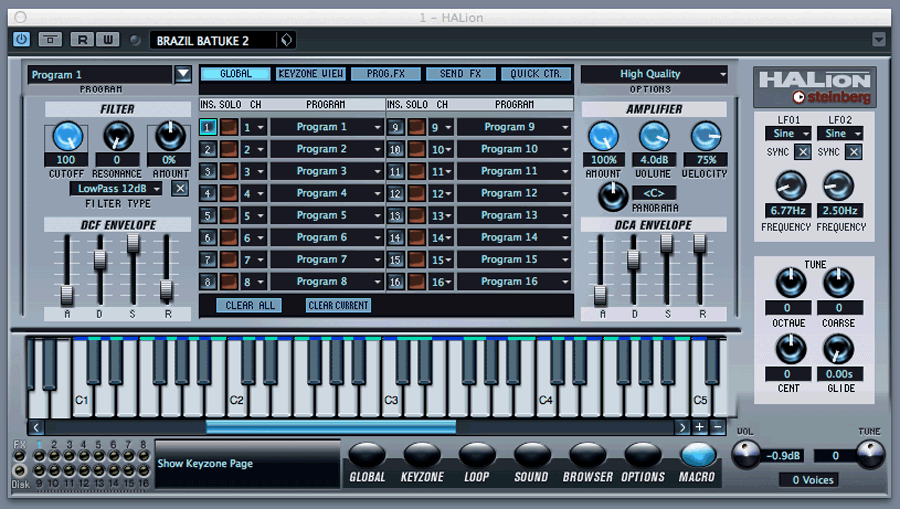Click the CLEAR CURRENT button

[338, 305]
